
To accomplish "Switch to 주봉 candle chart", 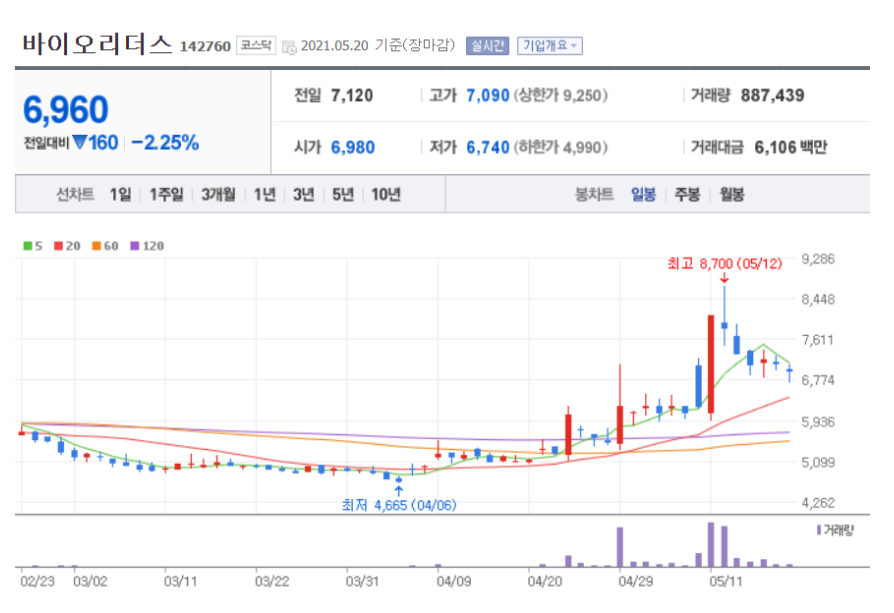I will (687, 194).
